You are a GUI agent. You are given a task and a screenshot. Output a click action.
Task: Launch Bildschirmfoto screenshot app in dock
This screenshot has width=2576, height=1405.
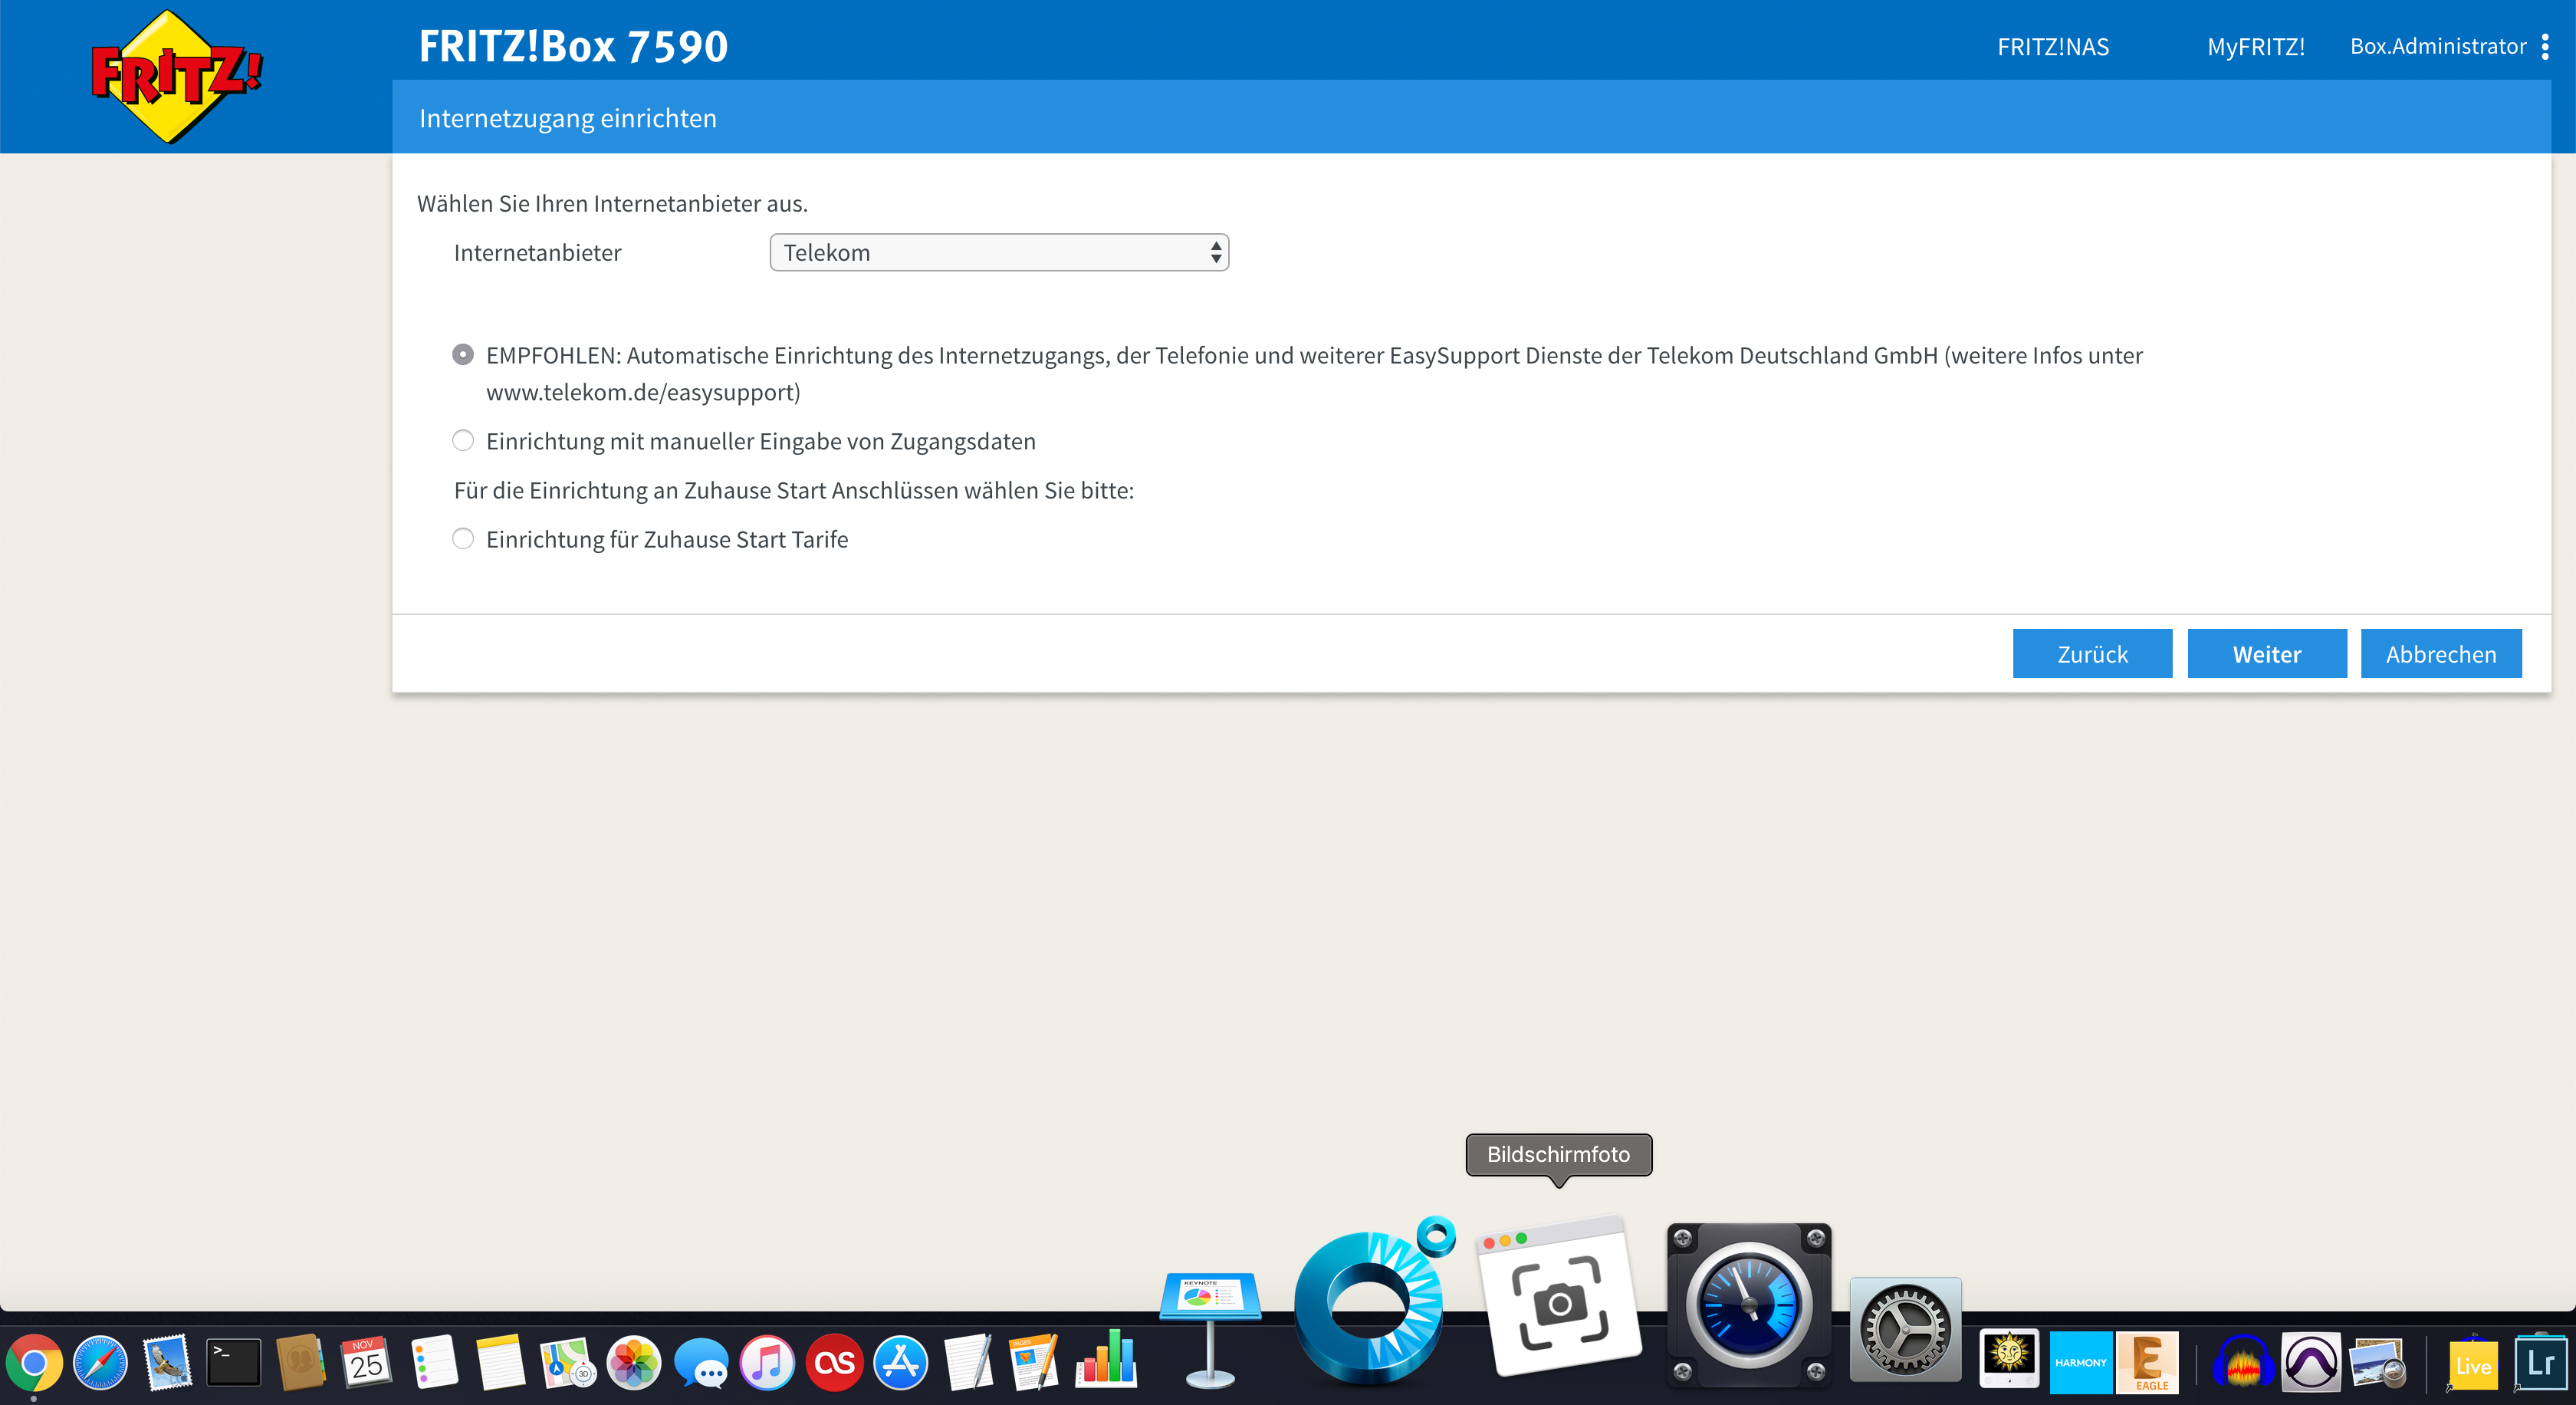tap(1560, 1300)
